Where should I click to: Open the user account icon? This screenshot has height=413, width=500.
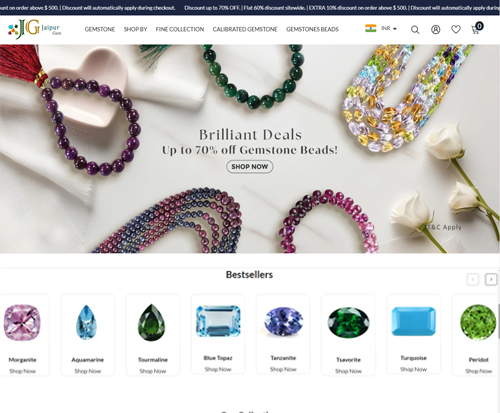(436, 30)
